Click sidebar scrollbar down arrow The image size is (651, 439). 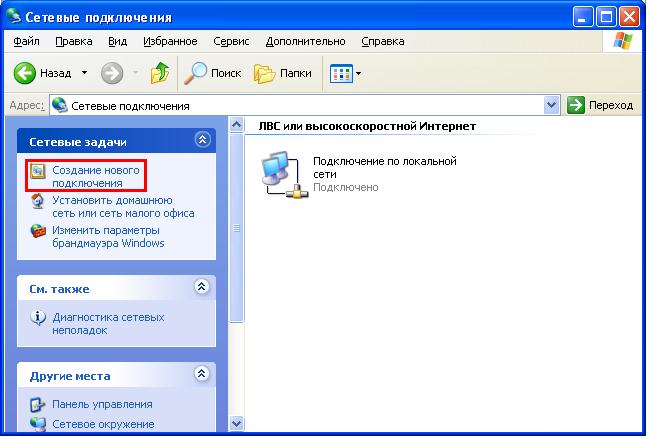[x=236, y=424]
